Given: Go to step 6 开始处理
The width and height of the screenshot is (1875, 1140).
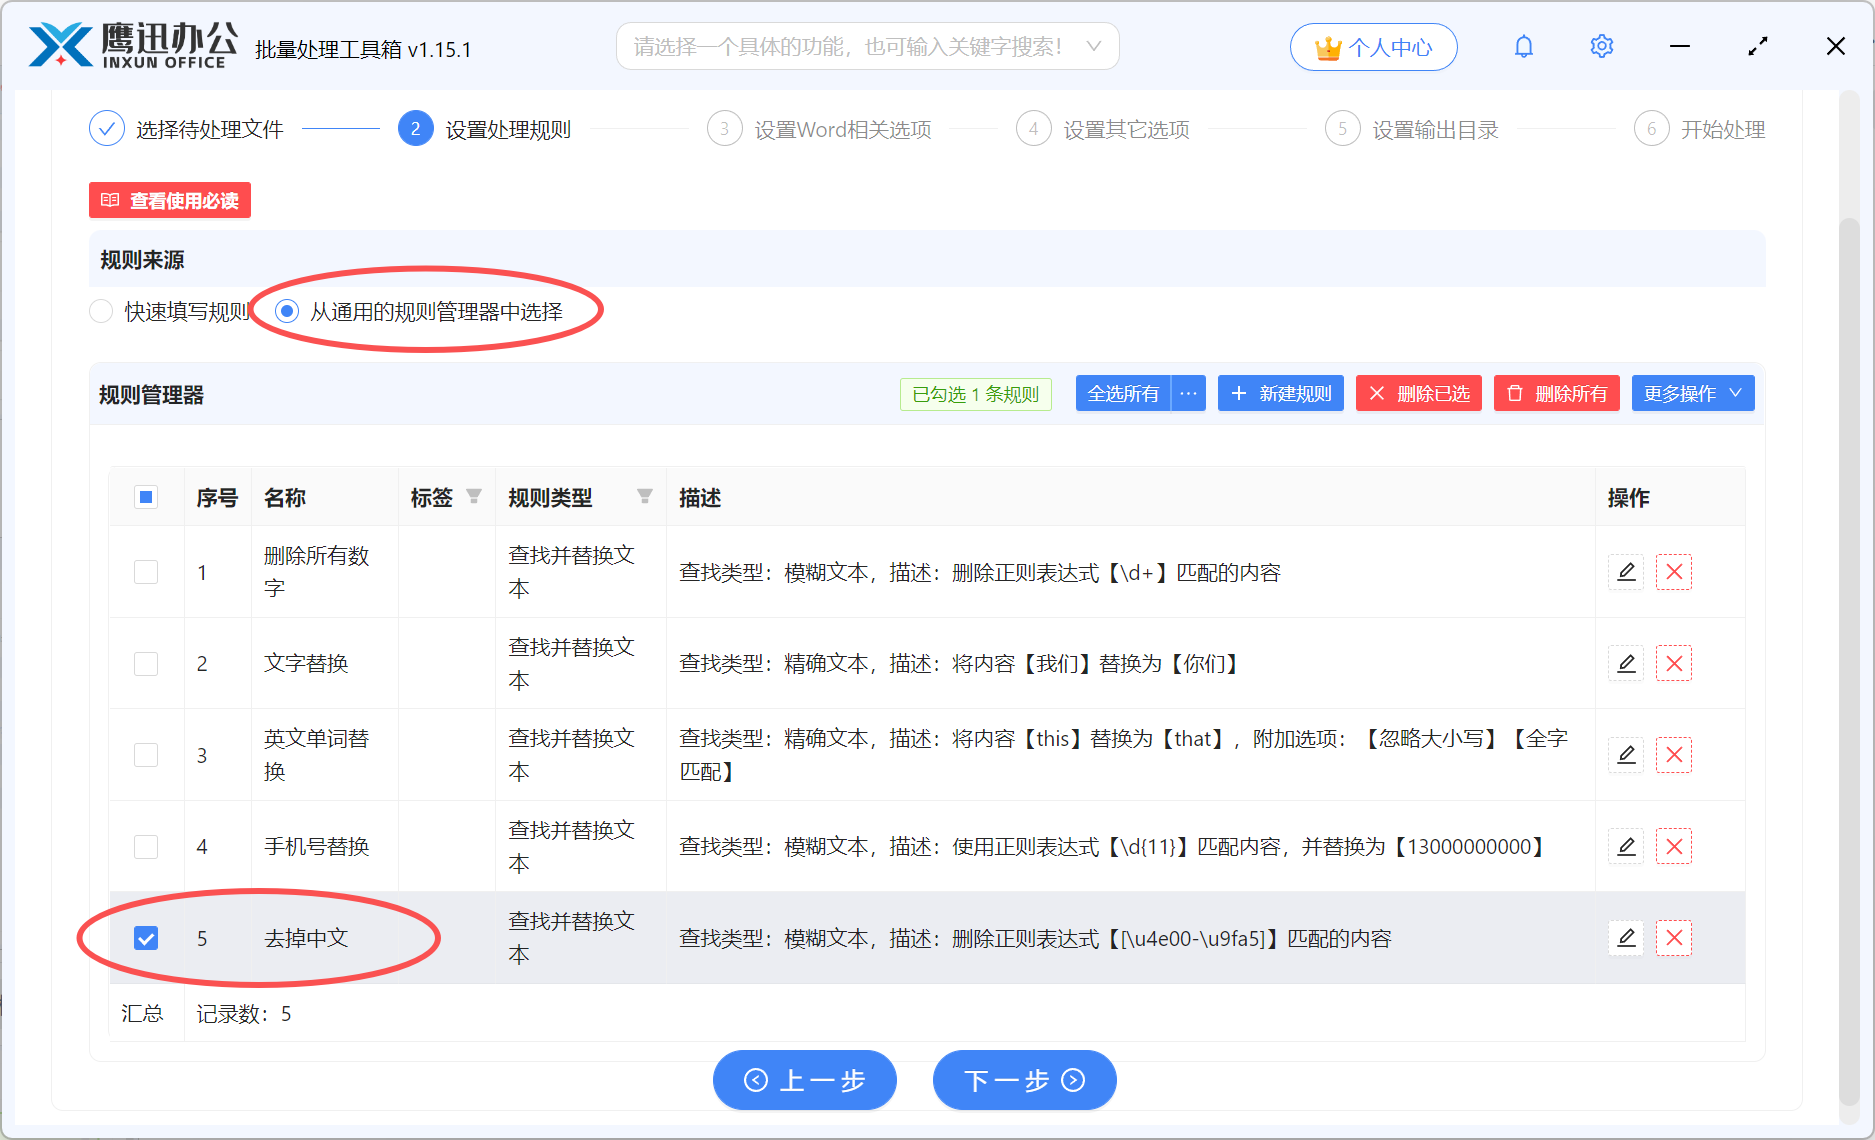Looking at the screenshot, I should tap(1700, 129).
